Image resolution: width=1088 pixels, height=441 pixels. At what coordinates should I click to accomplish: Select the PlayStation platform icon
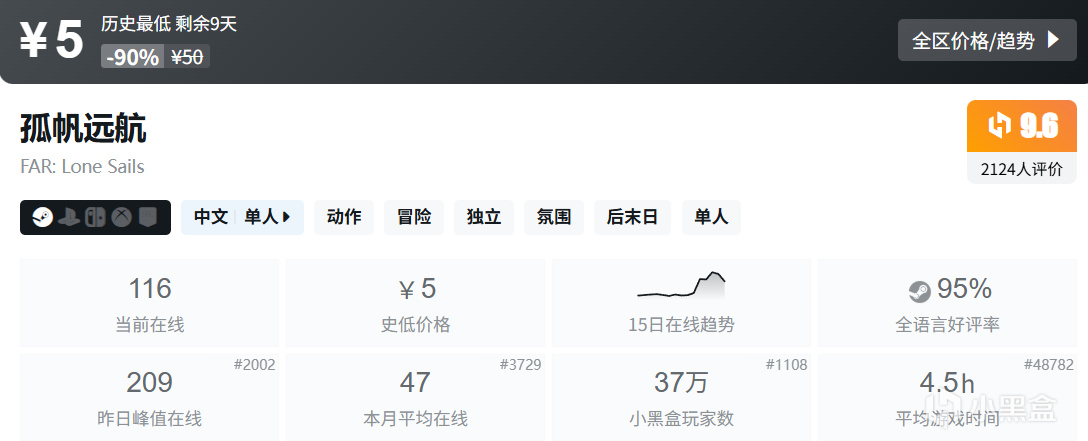[x=69, y=218]
